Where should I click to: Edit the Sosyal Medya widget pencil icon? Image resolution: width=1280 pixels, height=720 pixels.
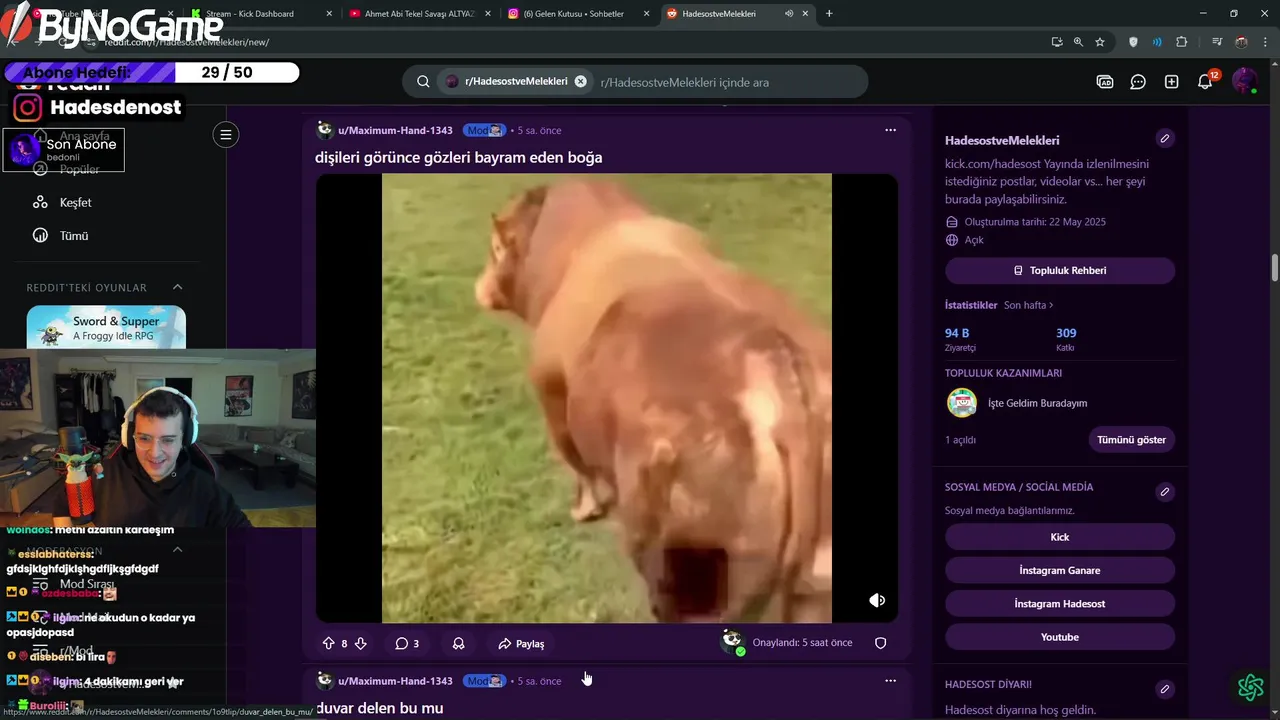tap(1165, 492)
